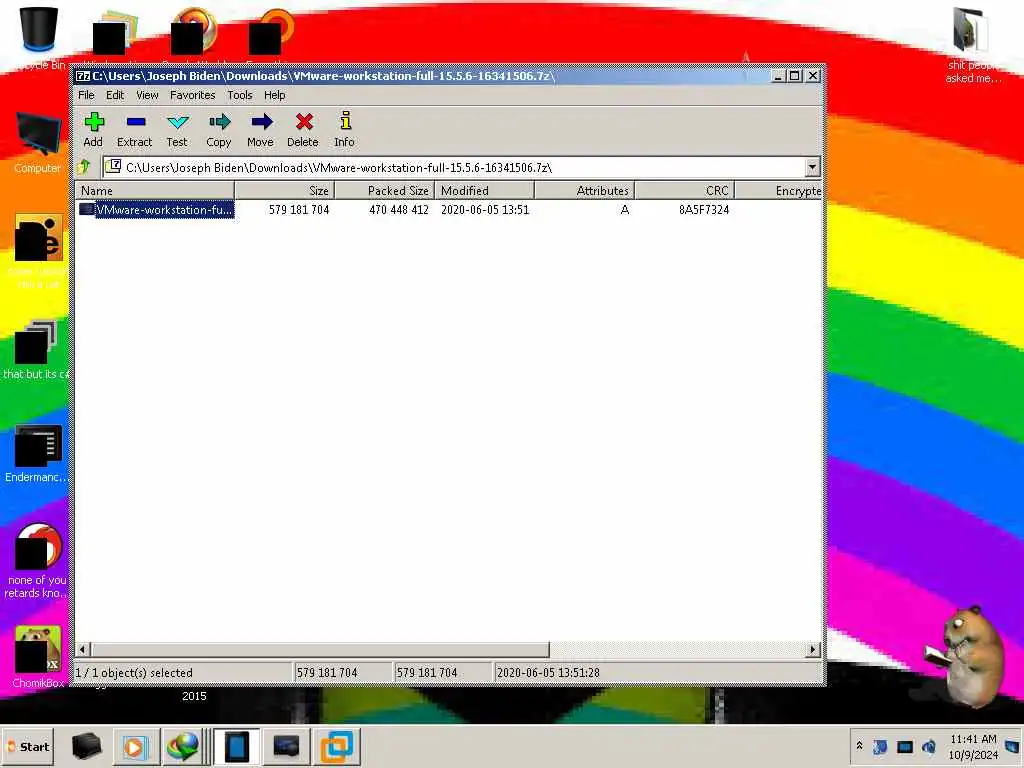Click the Extract toolbar button
The height and width of the screenshot is (768, 1024).
135,129
